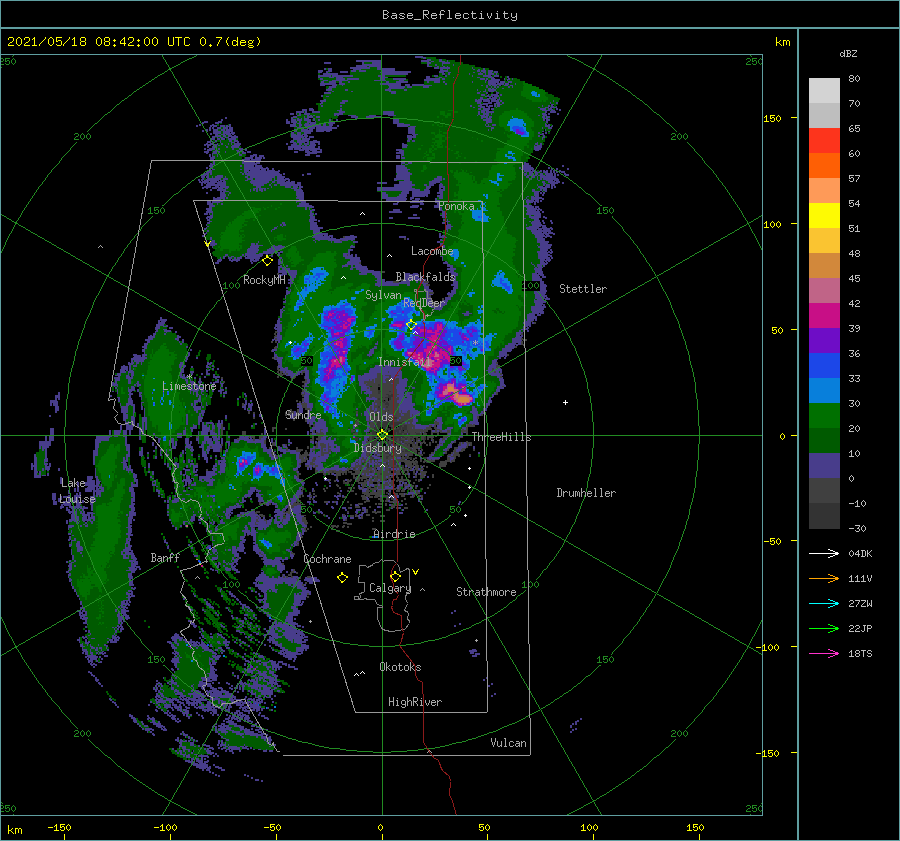900x841 pixels.
Task: Click the Innisfail city label
Action: 405,362
